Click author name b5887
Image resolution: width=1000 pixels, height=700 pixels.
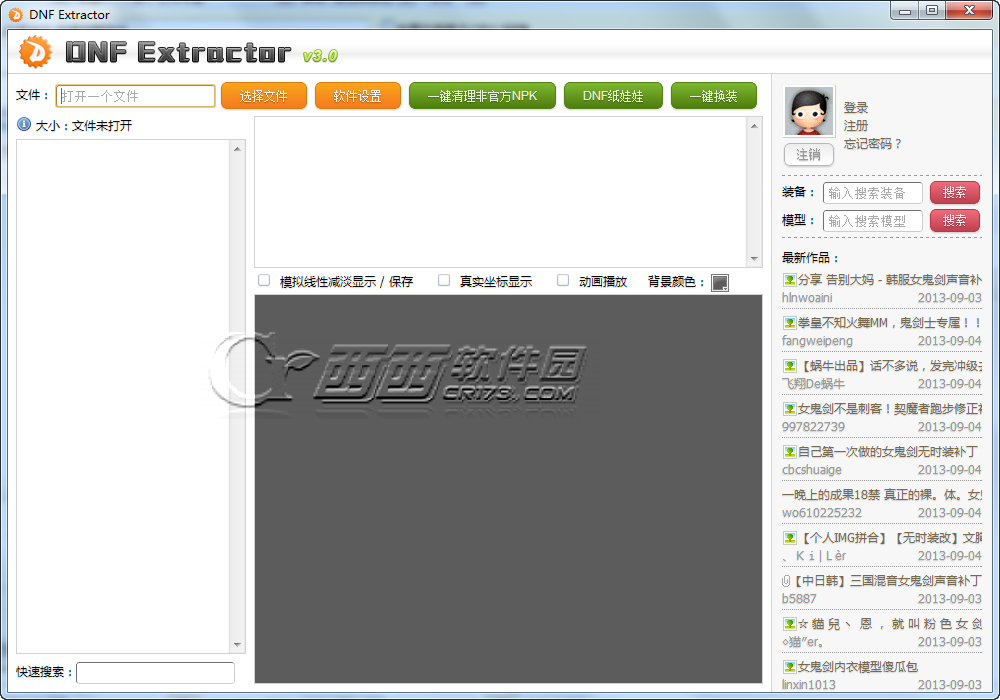799,599
